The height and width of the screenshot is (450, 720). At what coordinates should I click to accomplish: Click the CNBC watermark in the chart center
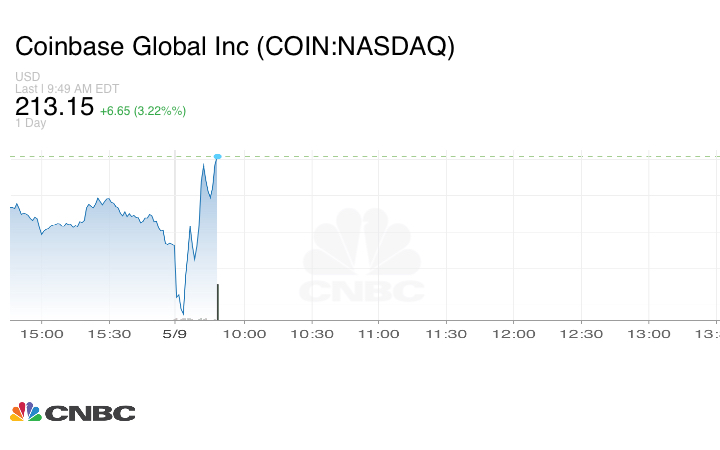tap(363, 256)
